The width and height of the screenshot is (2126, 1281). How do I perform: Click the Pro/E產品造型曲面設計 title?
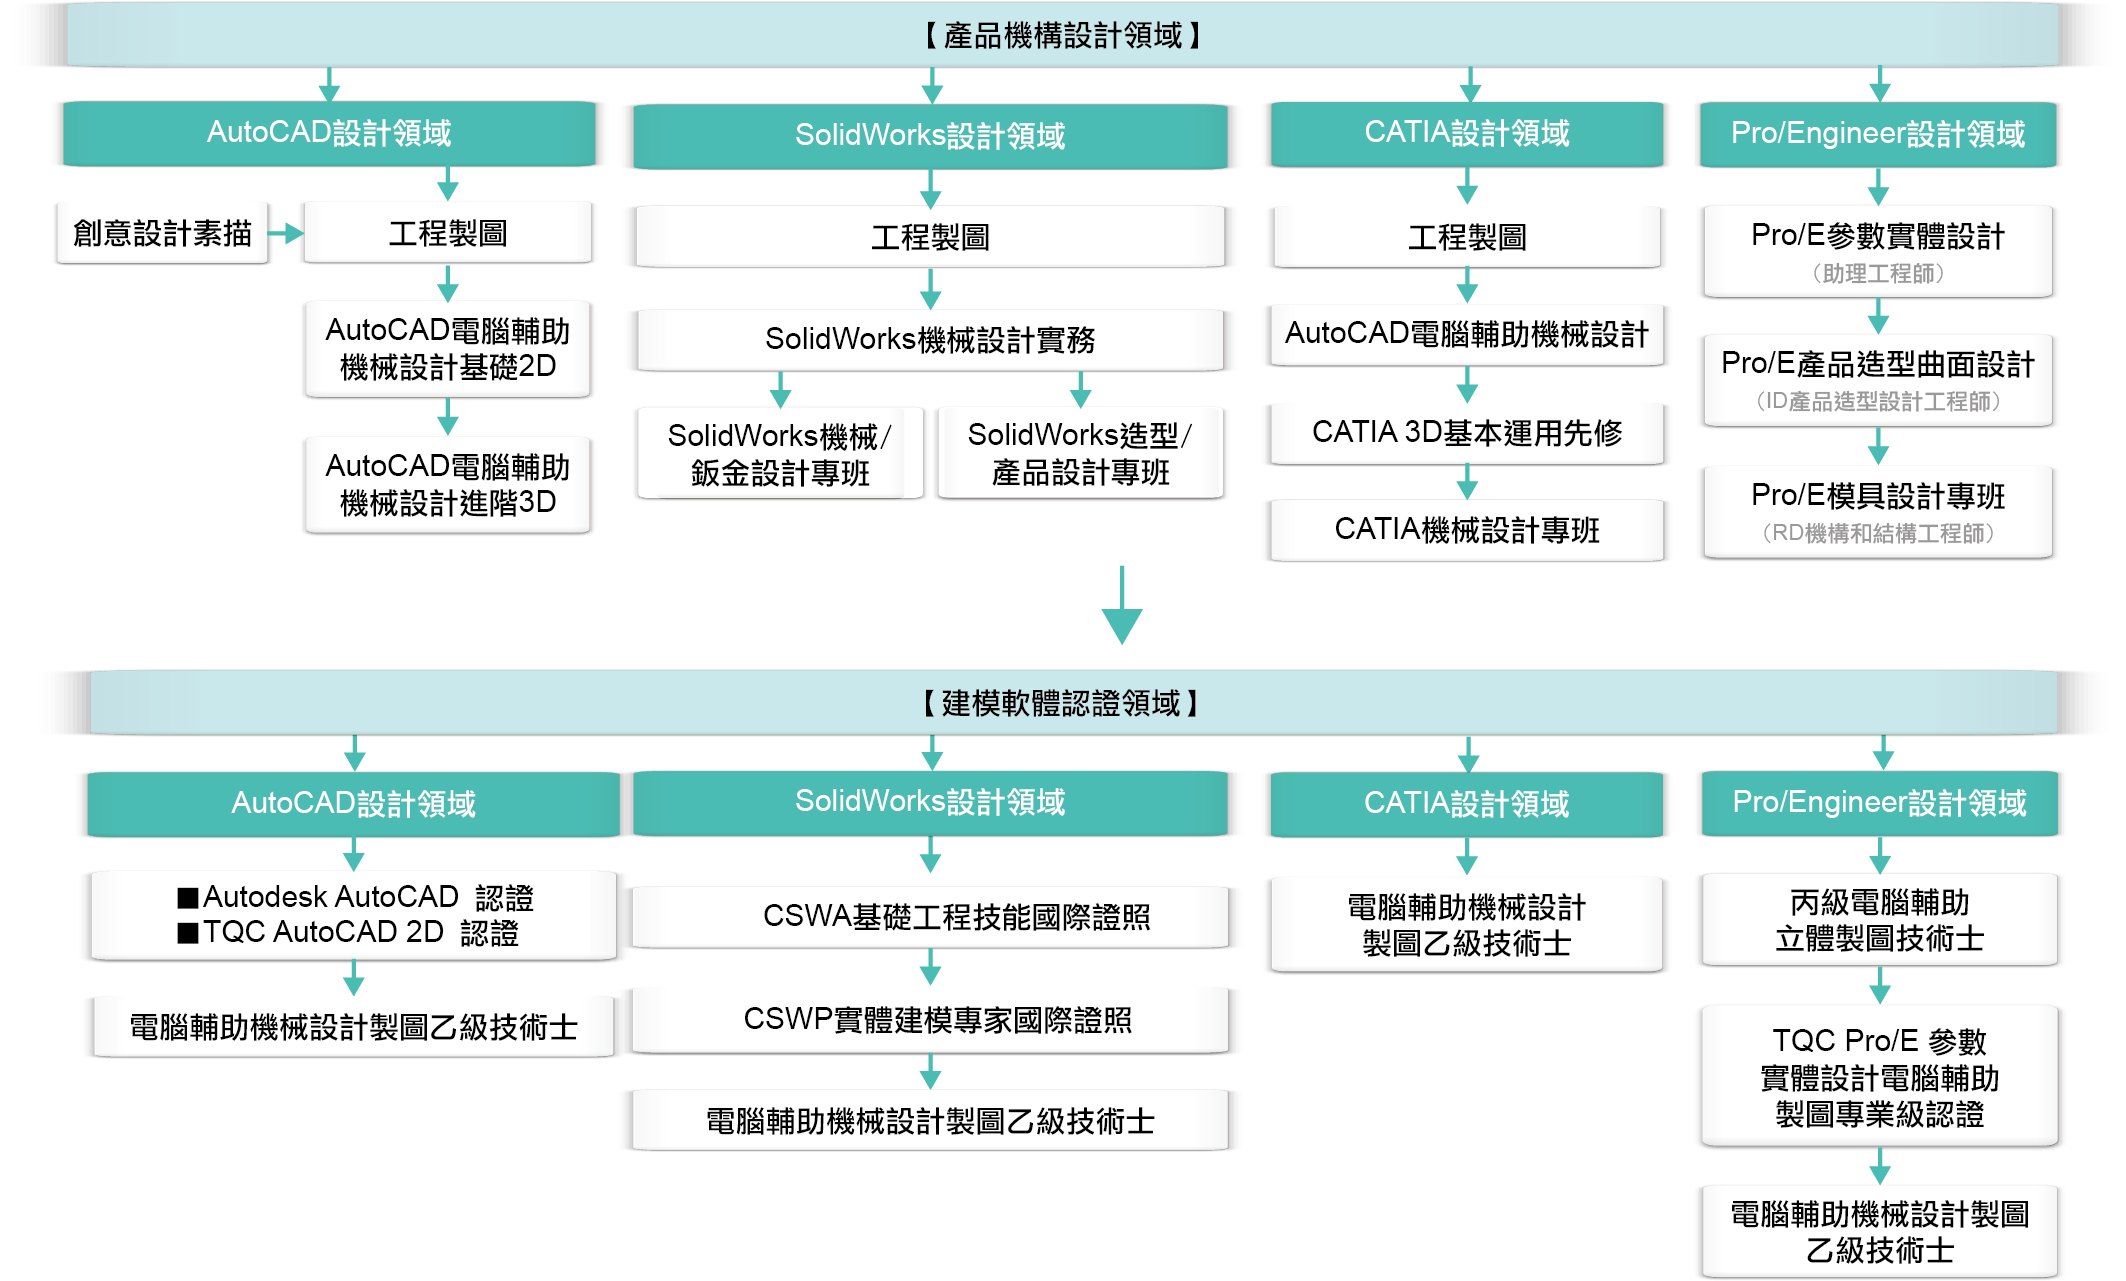(x=1878, y=364)
